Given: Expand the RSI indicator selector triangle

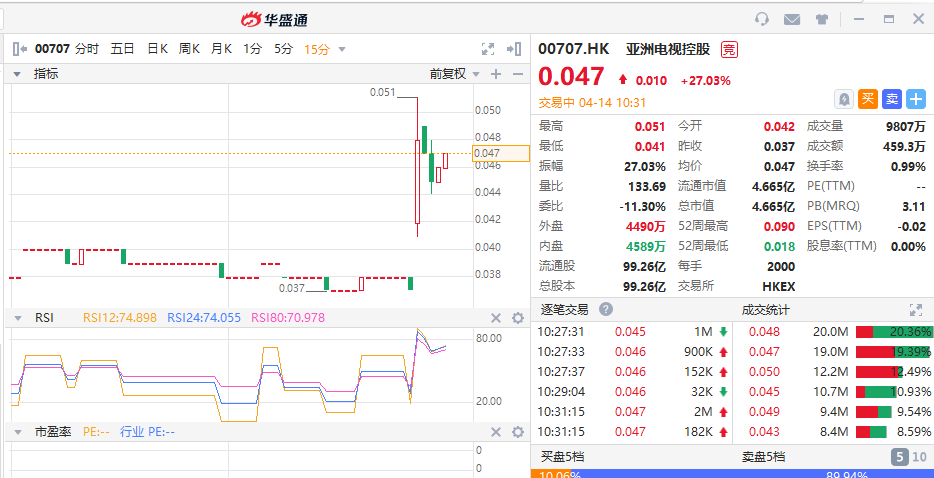Looking at the screenshot, I should 17,318.
